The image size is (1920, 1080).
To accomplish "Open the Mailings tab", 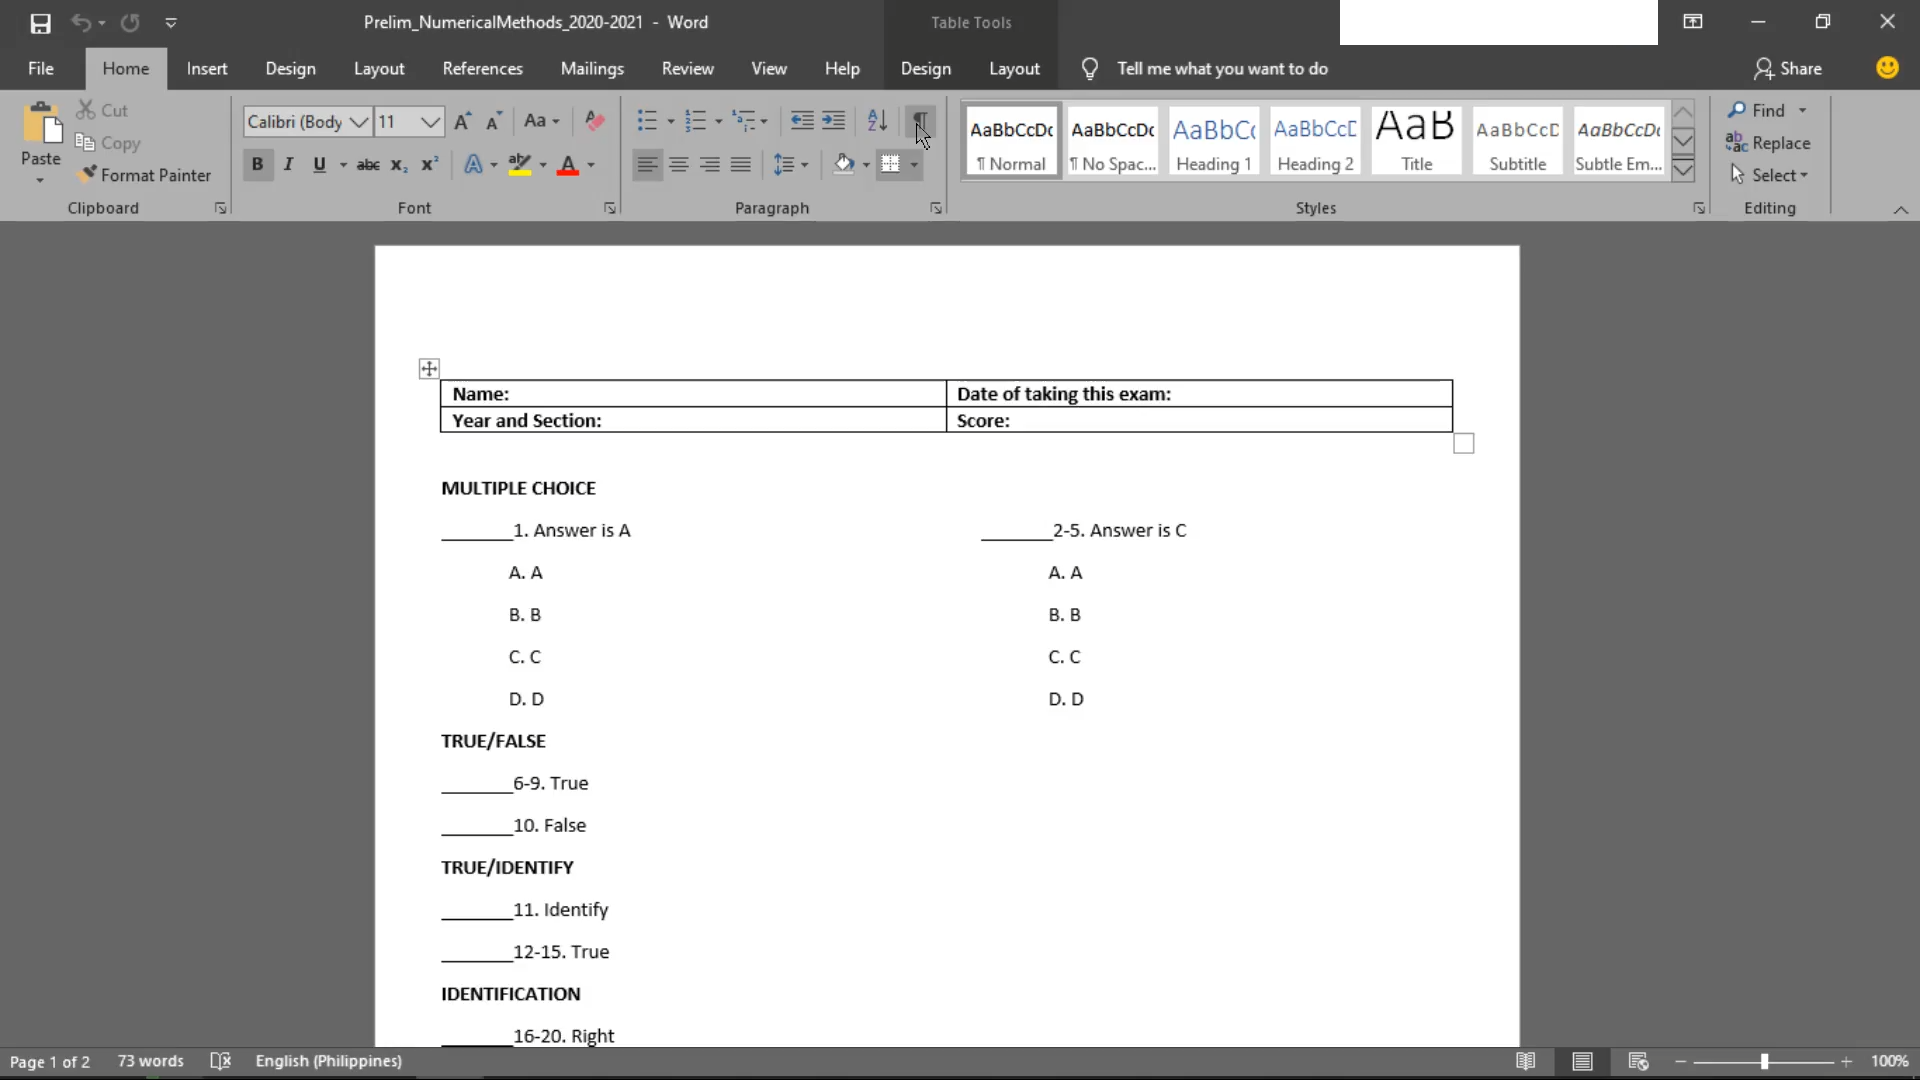I will [x=592, y=68].
